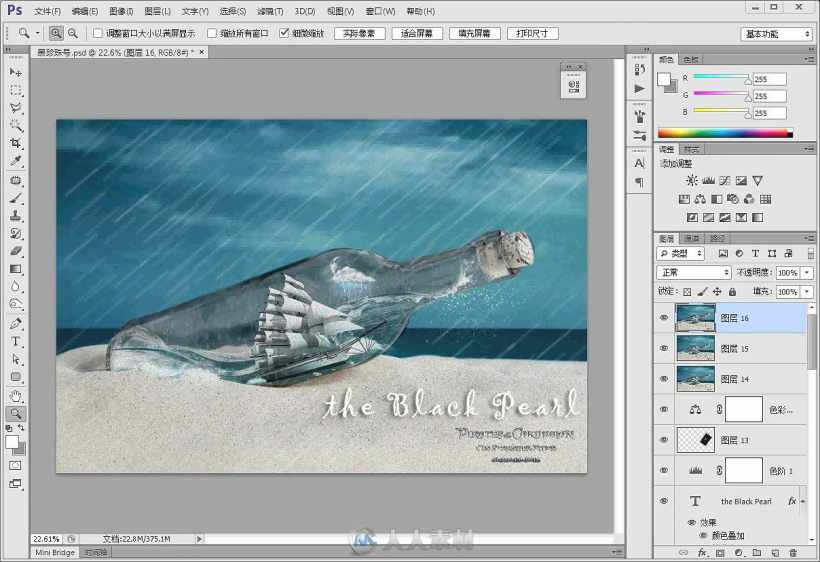Click the 实际像素 button
Image resolution: width=820 pixels, height=562 pixels.
click(359, 33)
